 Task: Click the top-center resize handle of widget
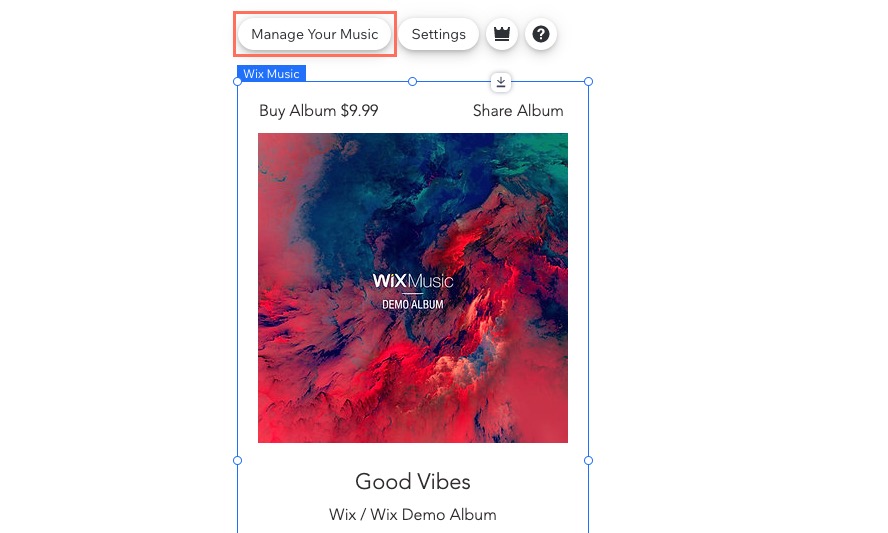pos(412,82)
